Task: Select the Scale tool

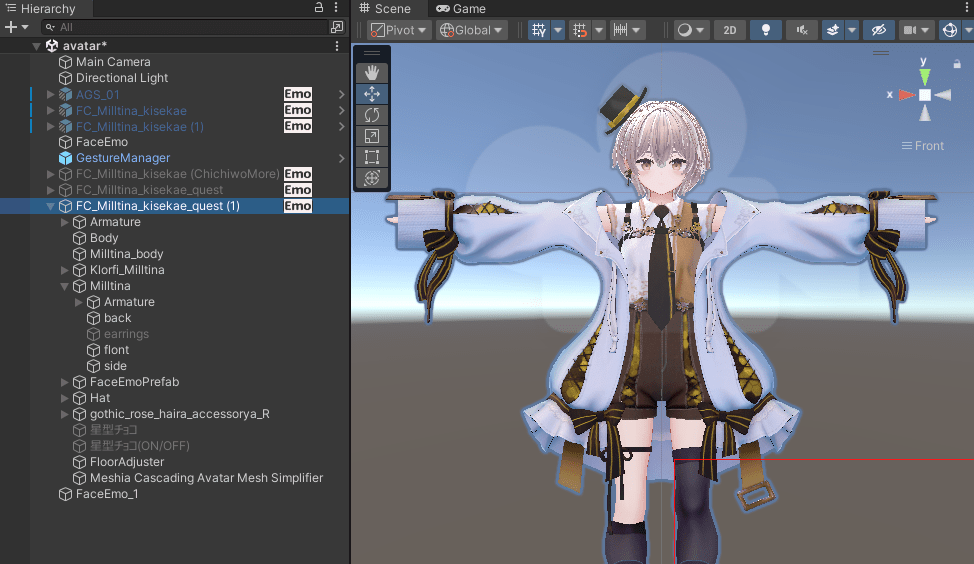Action: click(371, 136)
